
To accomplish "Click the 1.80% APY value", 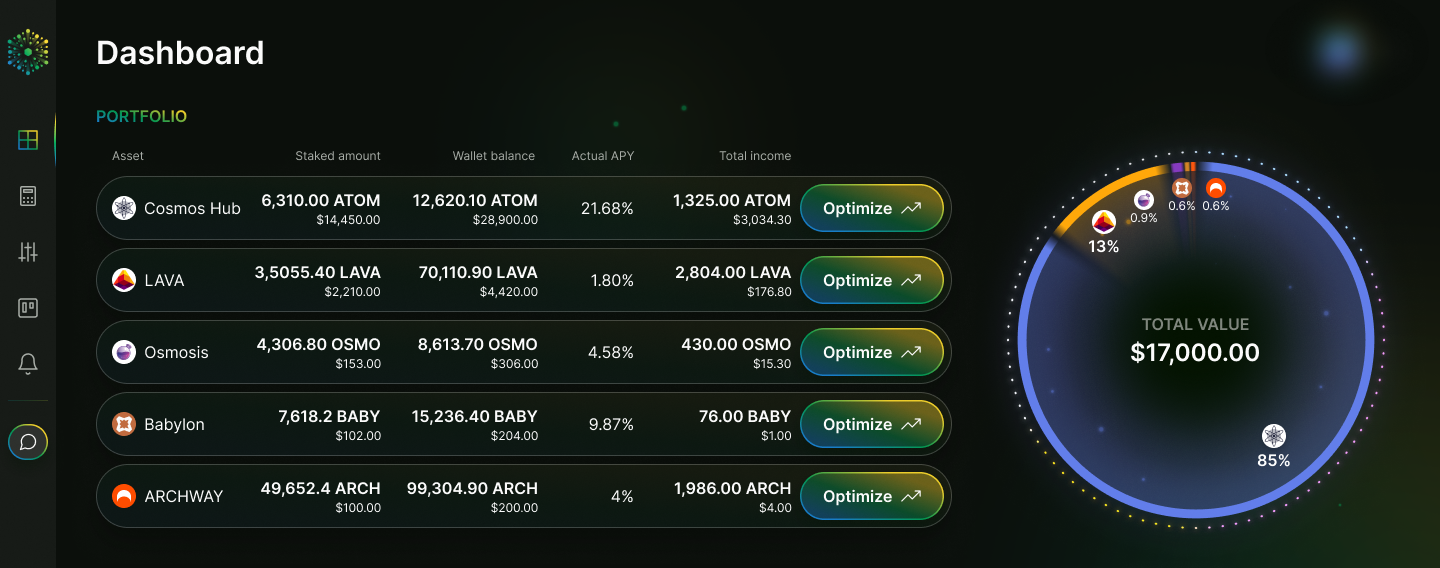I will 612,281.
